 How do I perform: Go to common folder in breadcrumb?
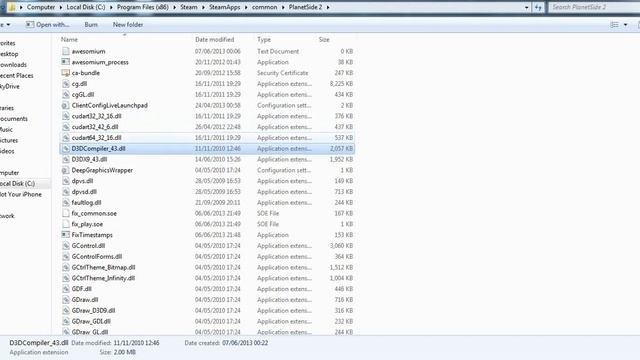coord(264,7)
